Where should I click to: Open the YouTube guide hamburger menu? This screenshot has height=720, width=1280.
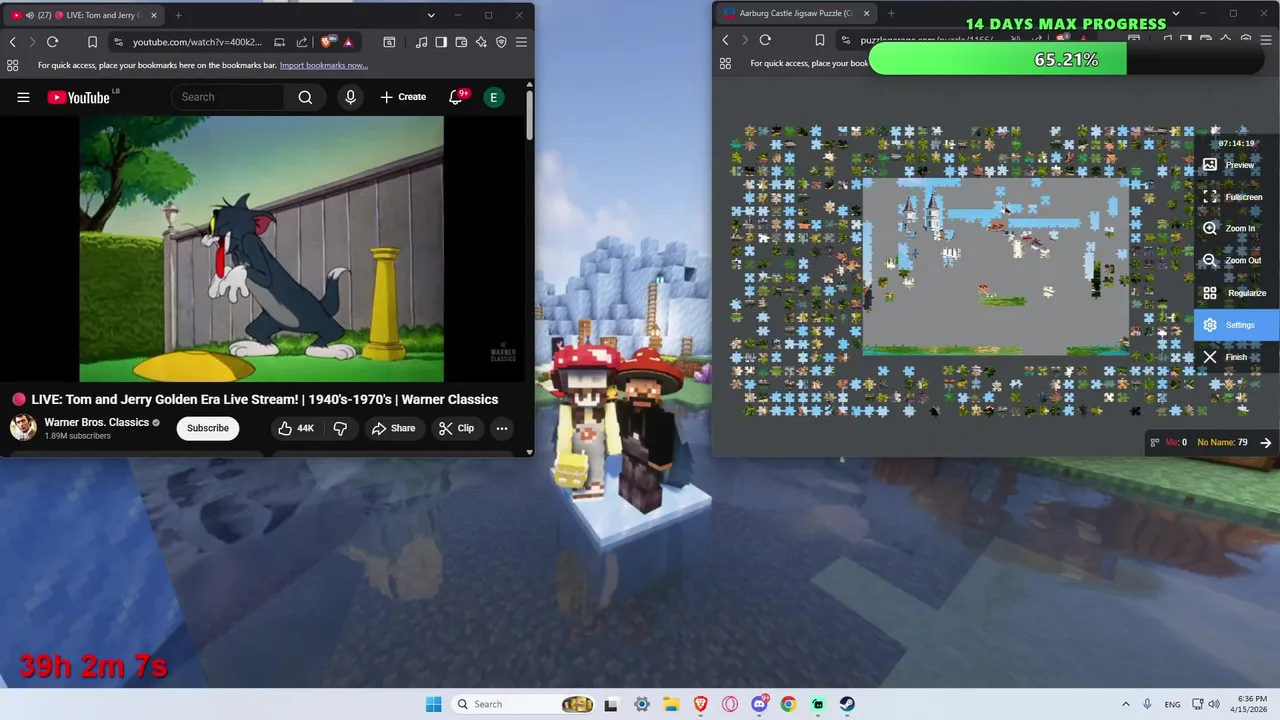point(23,97)
